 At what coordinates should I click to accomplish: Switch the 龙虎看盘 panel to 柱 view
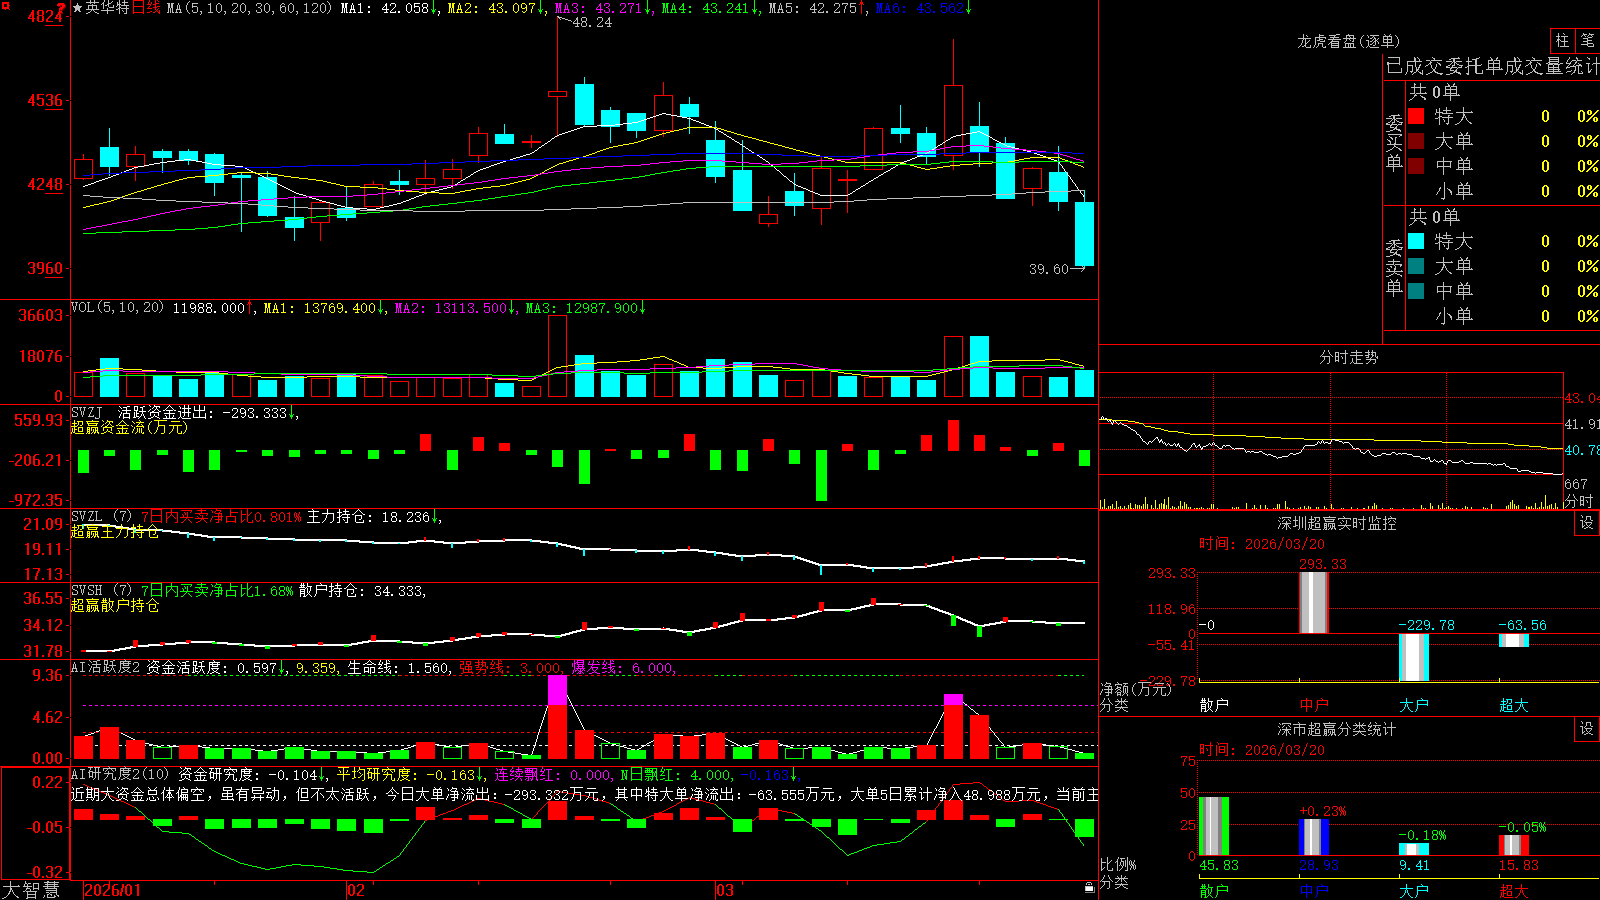pyautogui.click(x=1562, y=40)
